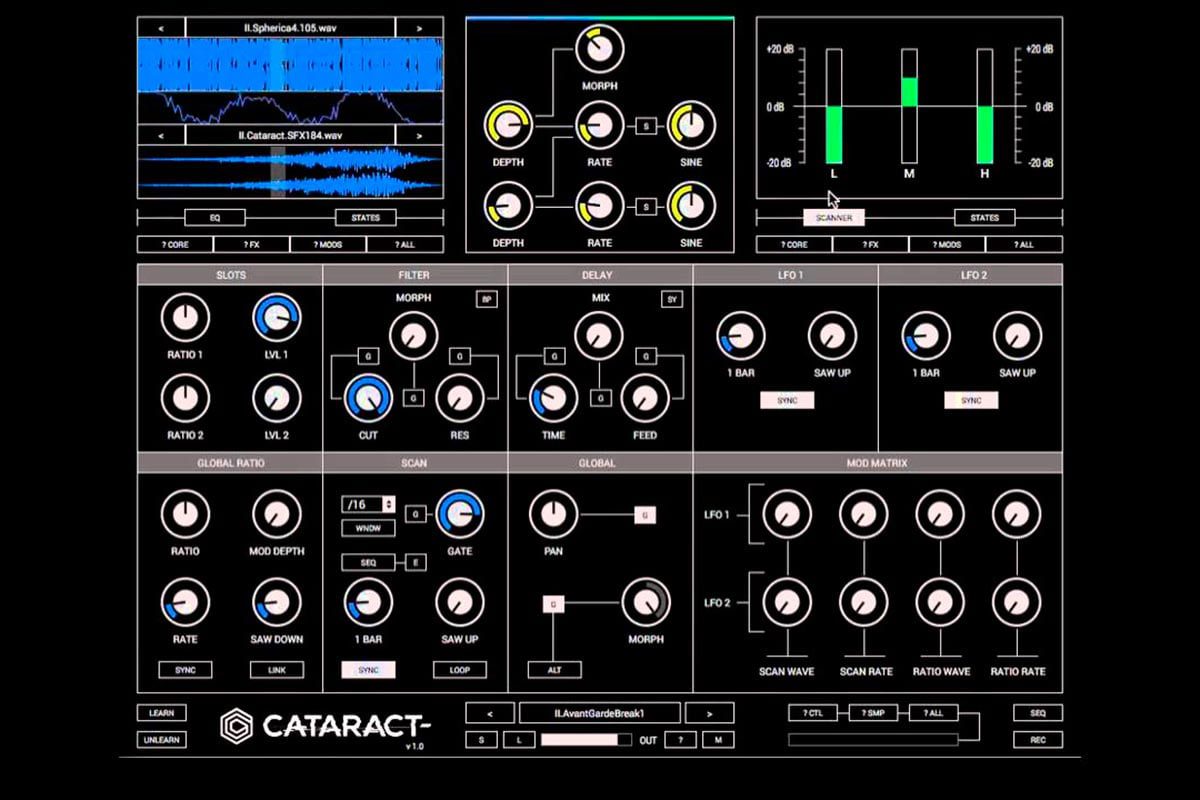Open the /16 division dropdown in SCAN
Viewport: 1200px width, 800px height.
click(368, 505)
